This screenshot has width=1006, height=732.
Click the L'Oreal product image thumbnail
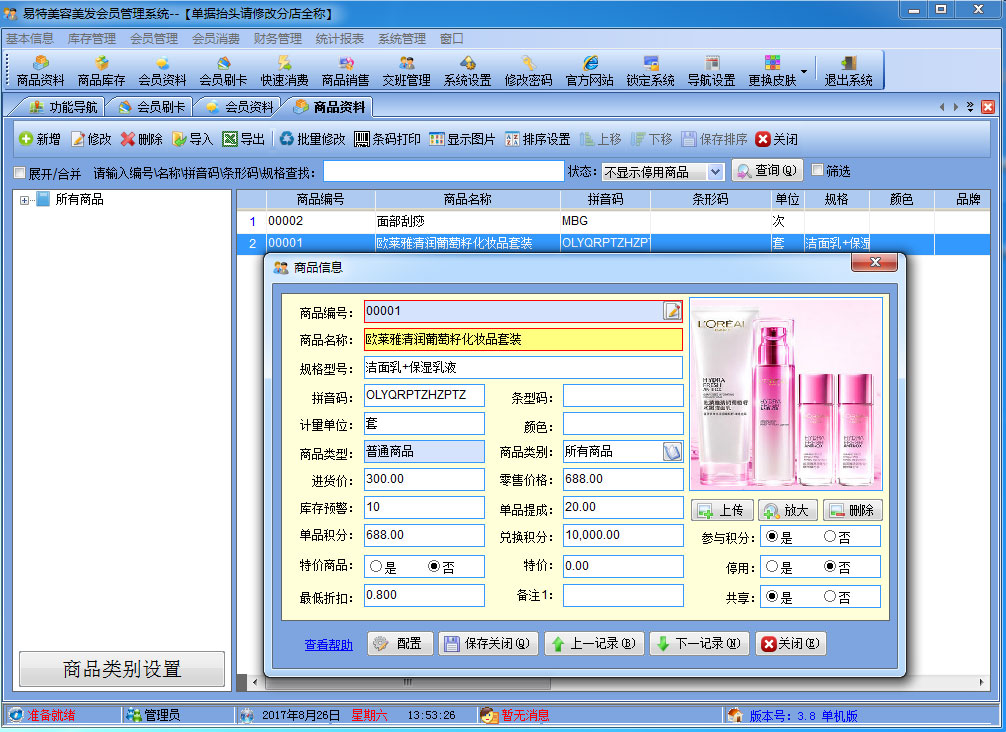click(786, 393)
